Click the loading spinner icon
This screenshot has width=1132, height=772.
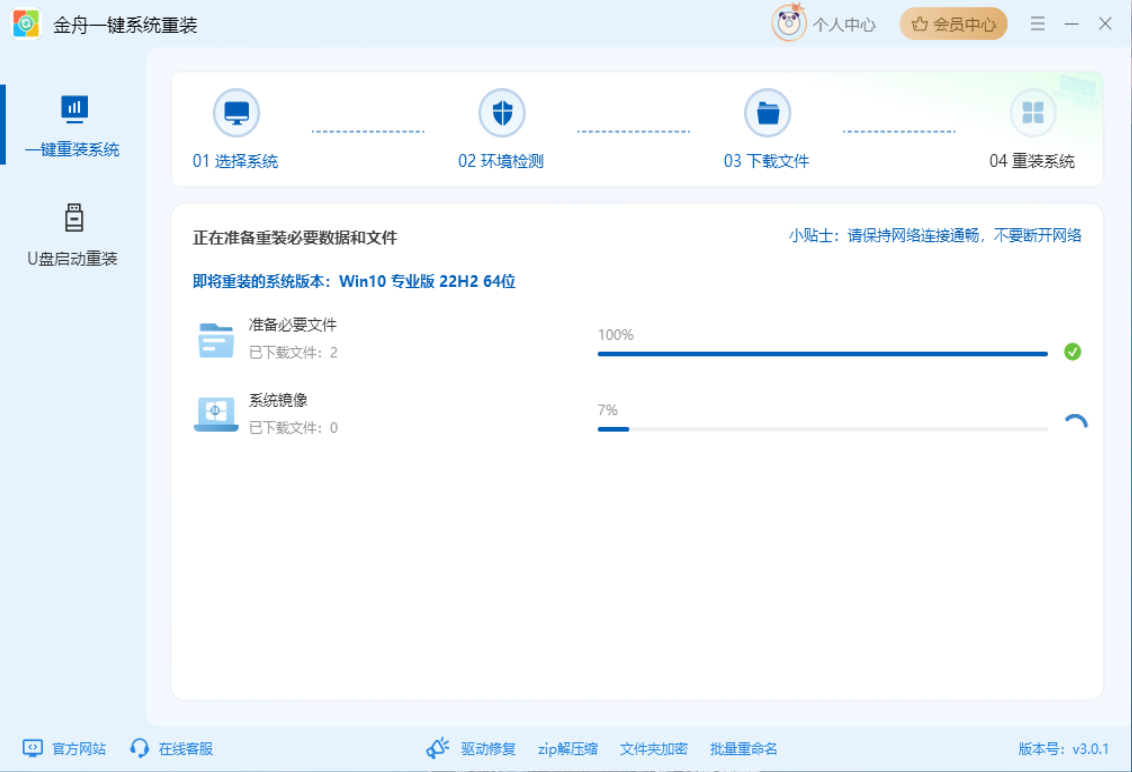1076,423
